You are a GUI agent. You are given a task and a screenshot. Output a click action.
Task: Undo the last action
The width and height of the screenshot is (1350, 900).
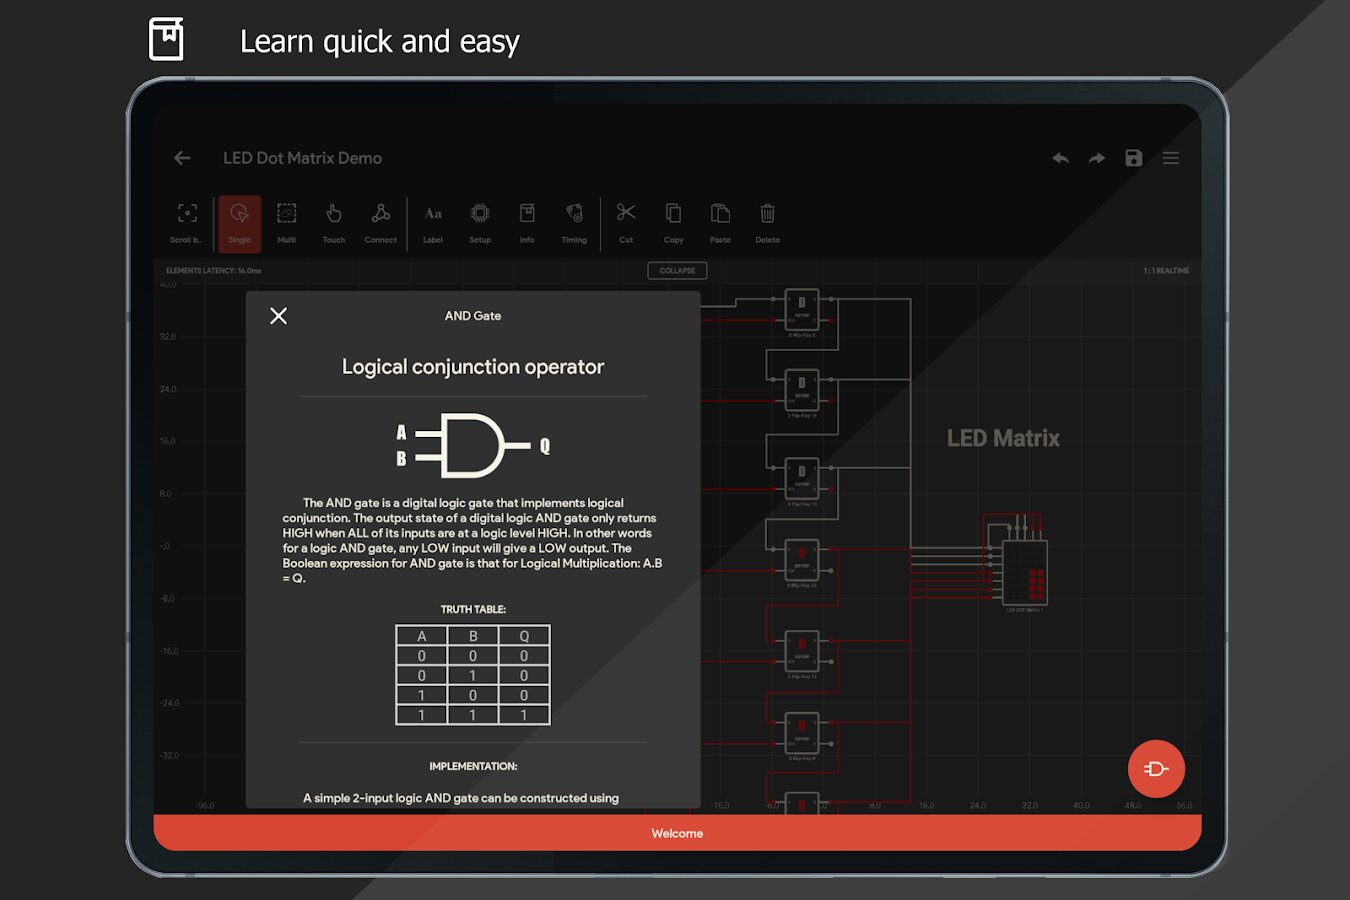point(1060,158)
